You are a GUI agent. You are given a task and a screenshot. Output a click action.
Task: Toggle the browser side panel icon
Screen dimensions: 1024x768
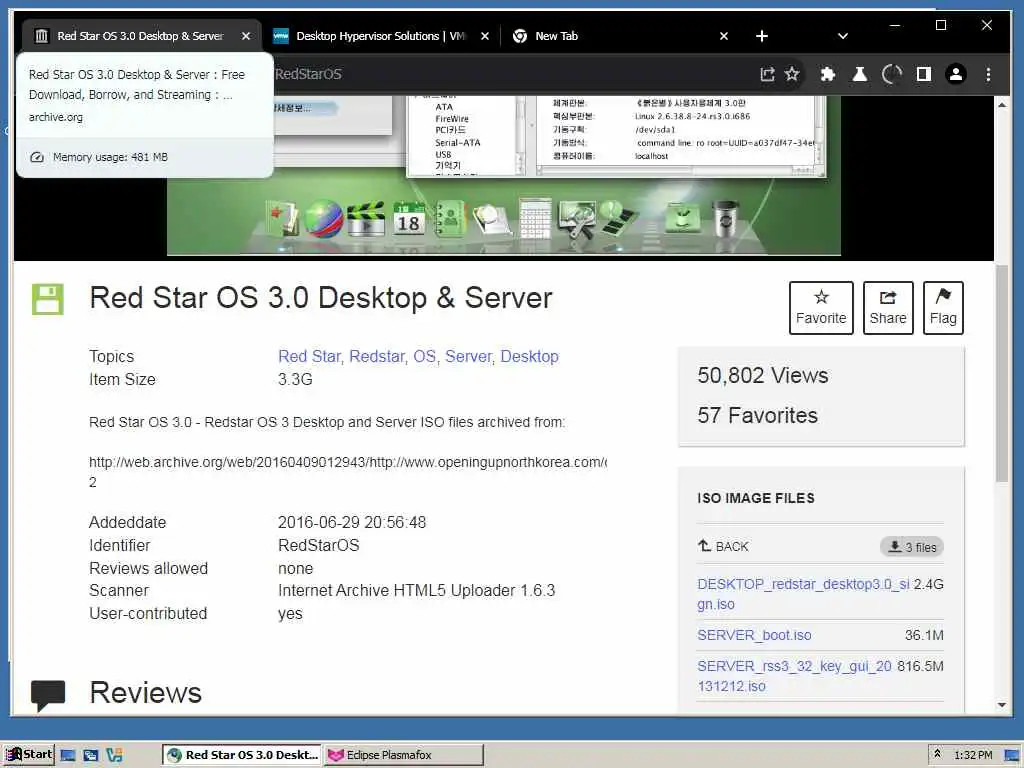pos(923,74)
